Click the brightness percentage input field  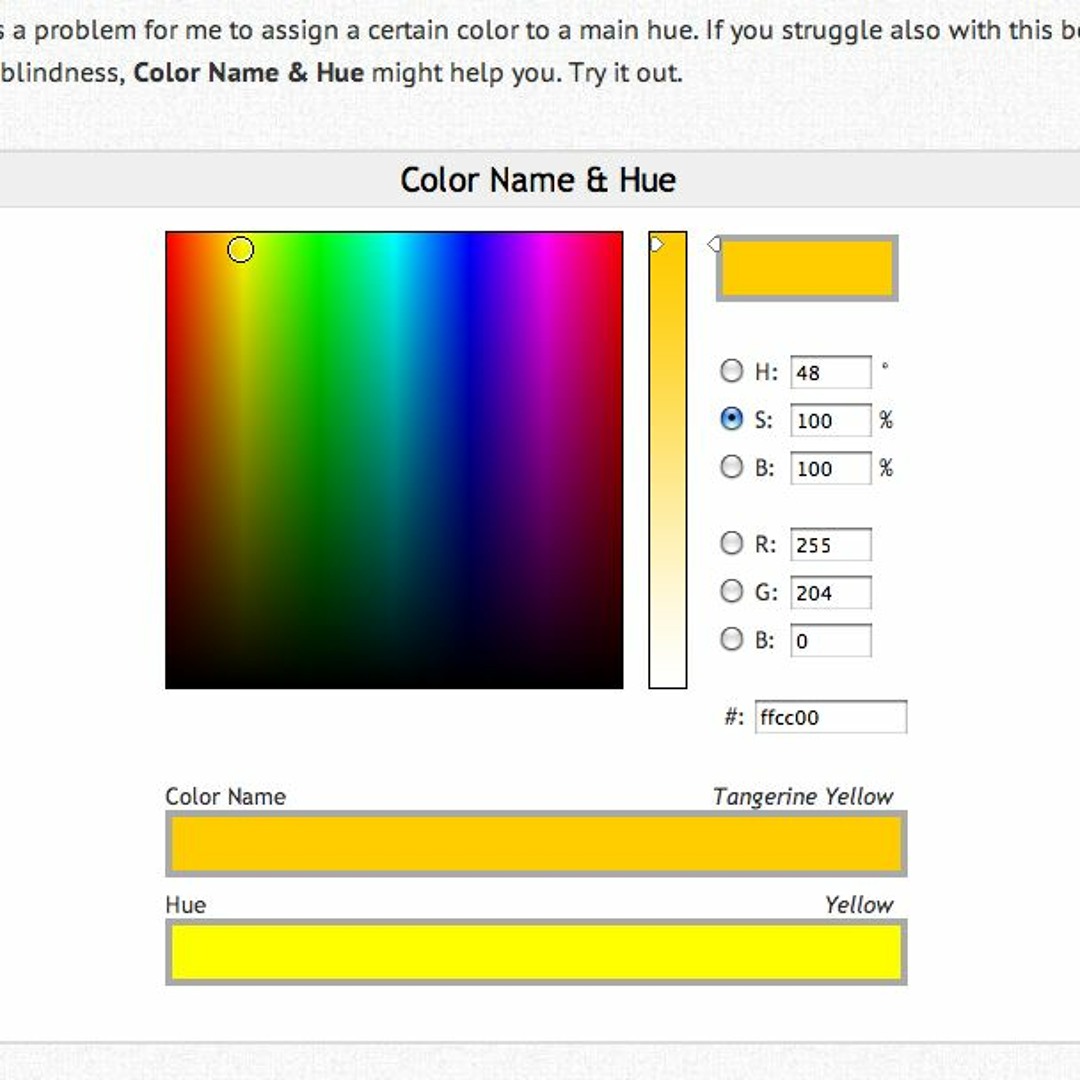click(x=830, y=469)
